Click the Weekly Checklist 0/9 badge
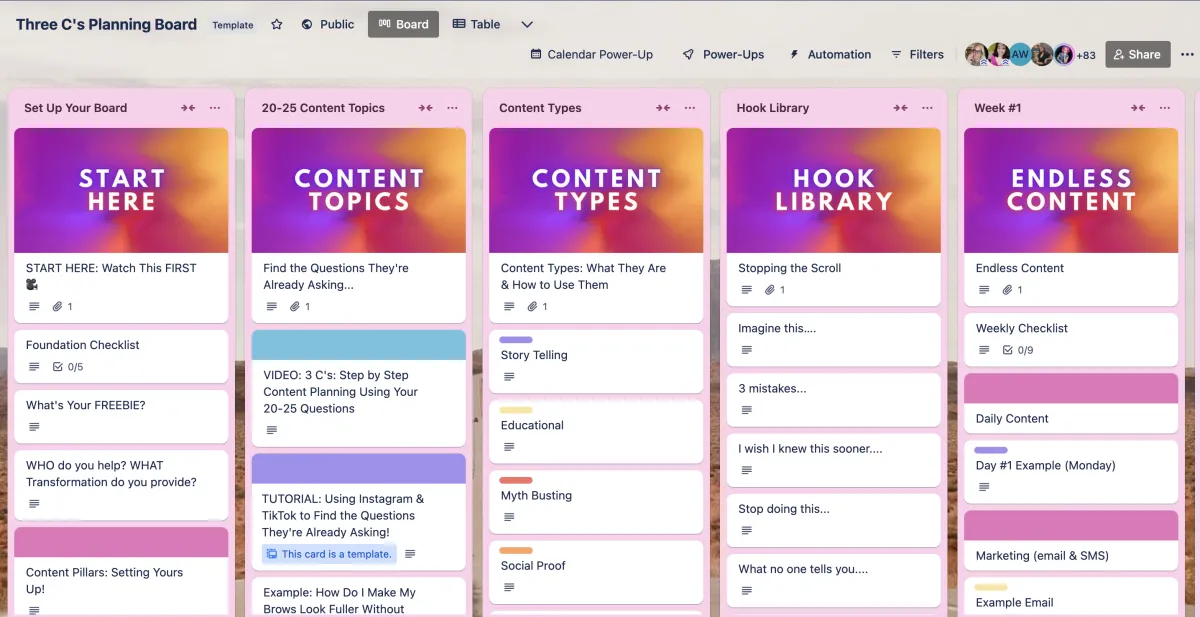Viewport: 1200px width, 617px height. 1018,350
